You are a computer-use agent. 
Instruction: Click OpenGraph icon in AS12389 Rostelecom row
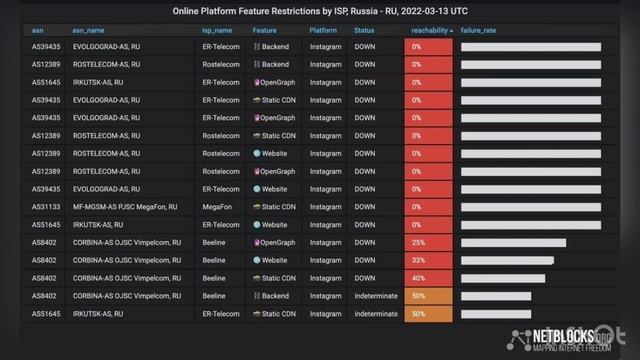tap(257, 171)
